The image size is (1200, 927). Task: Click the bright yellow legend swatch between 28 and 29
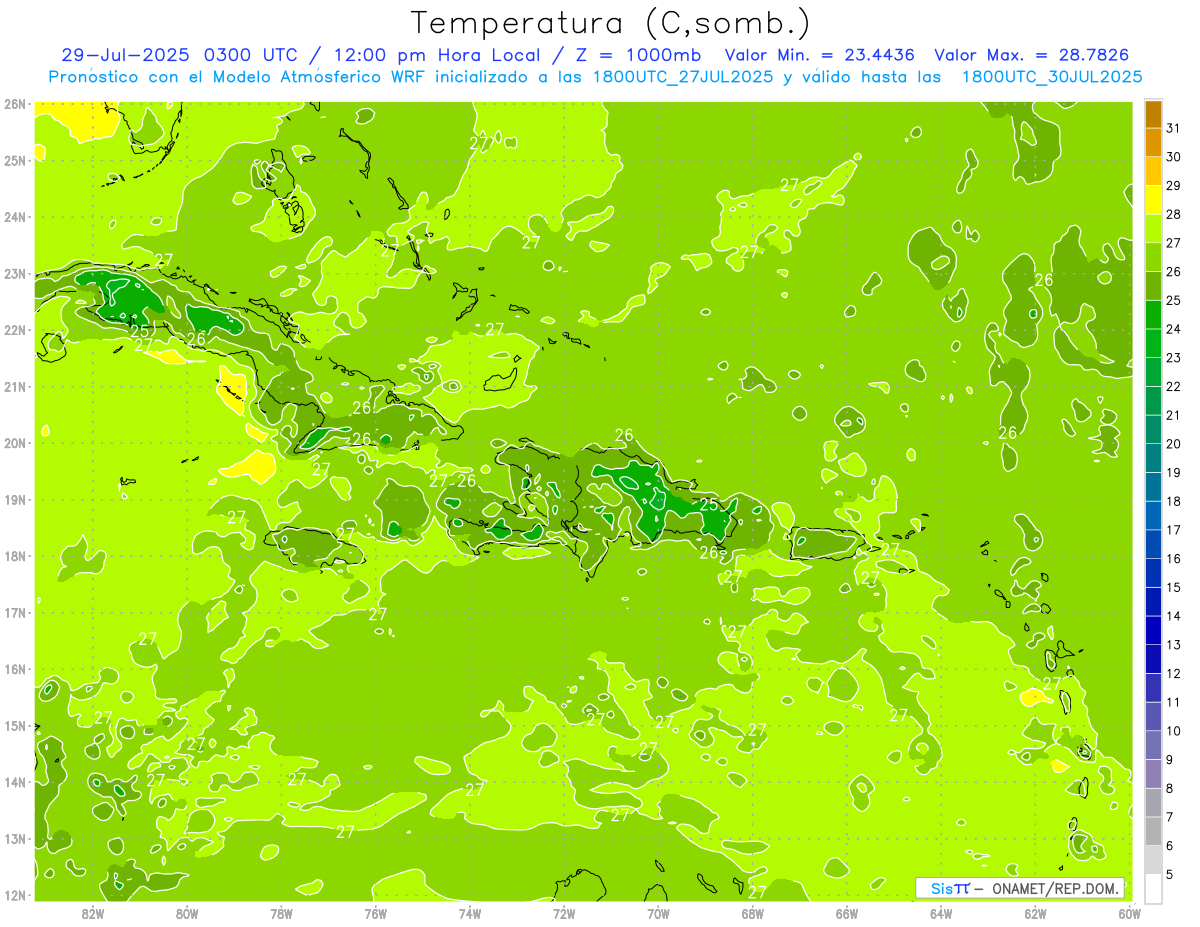pos(1153,200)
